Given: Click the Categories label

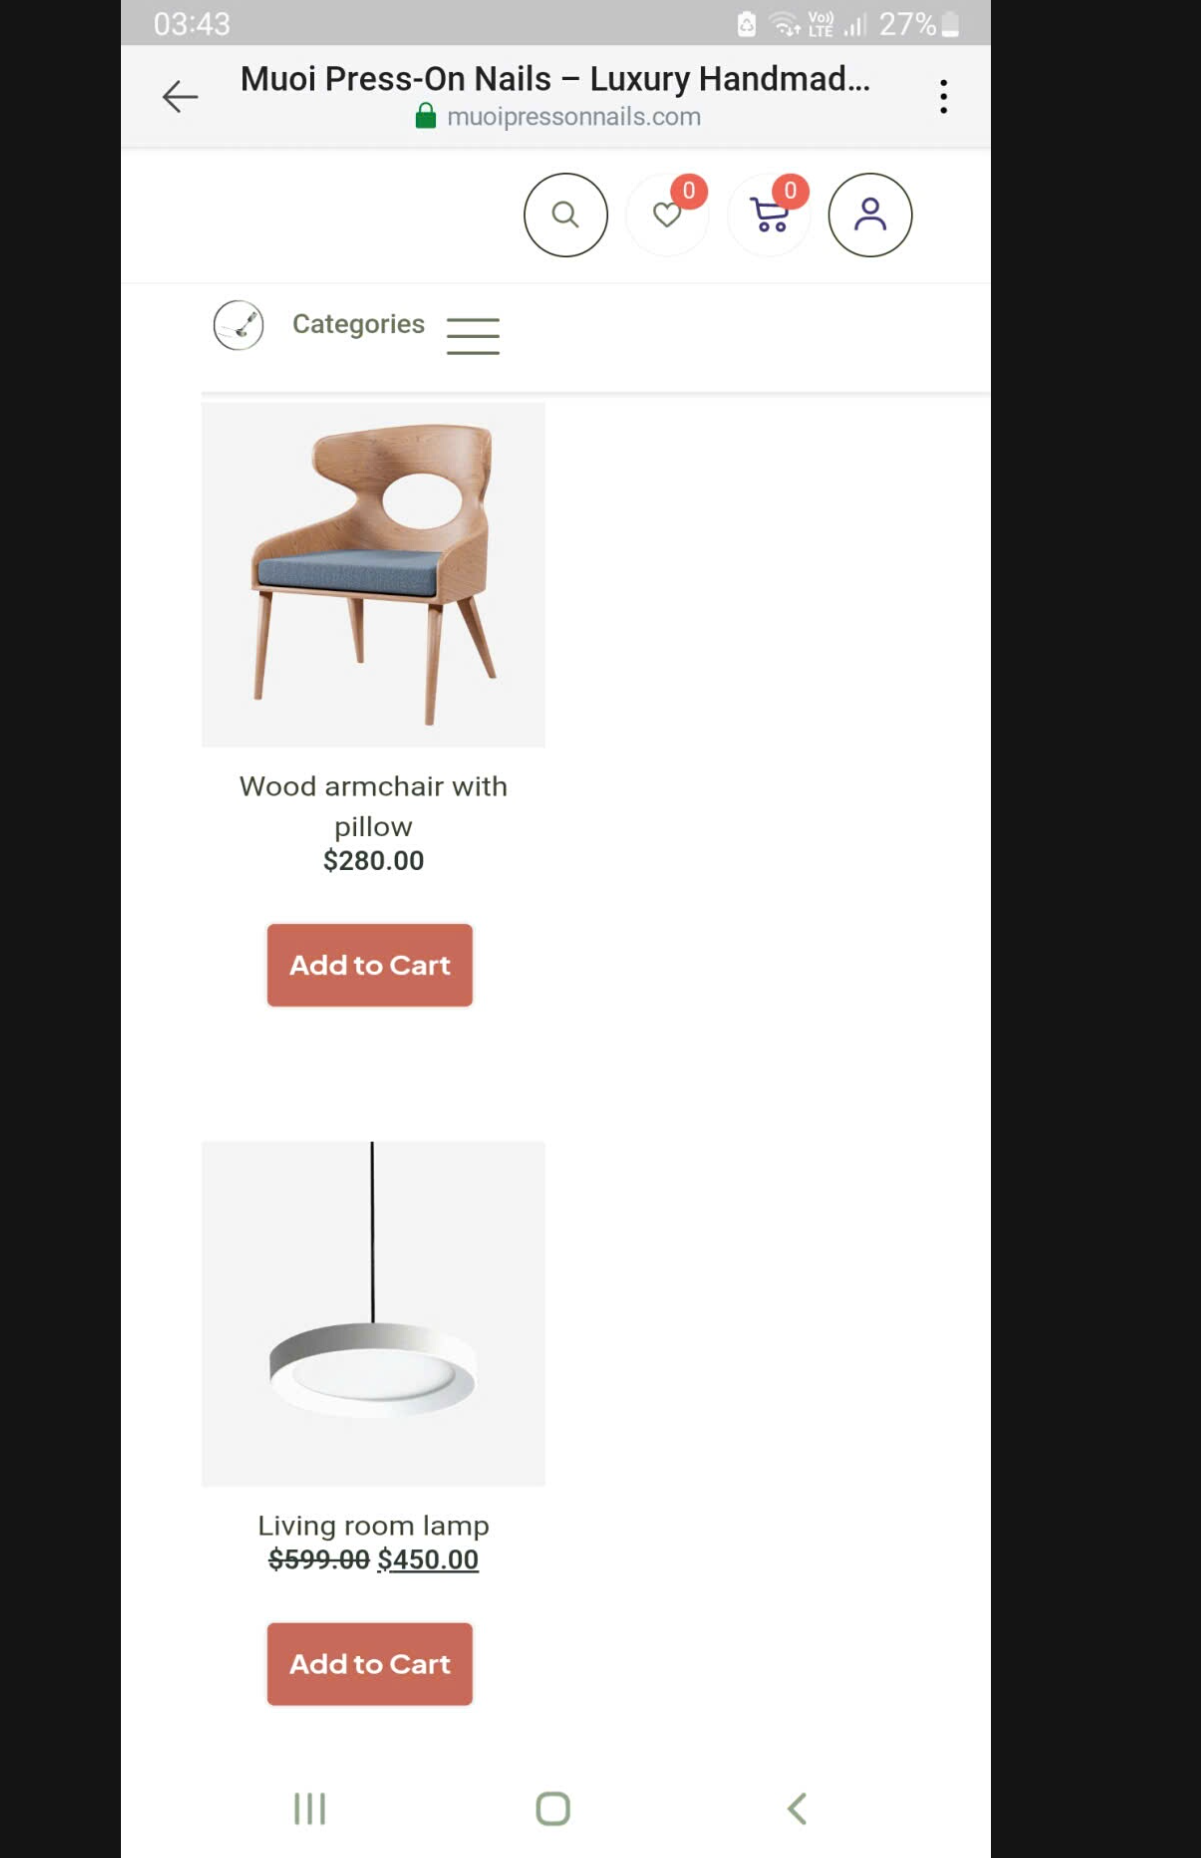Looking at the screenshot, I should click(358, 324).
